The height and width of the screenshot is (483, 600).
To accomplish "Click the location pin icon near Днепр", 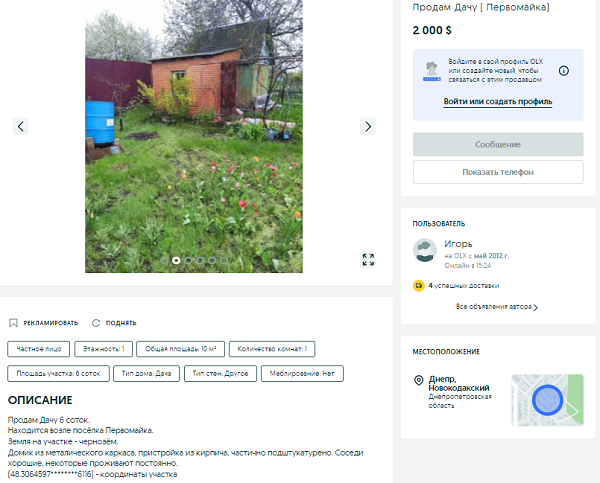I will click(x=419, y=380).
